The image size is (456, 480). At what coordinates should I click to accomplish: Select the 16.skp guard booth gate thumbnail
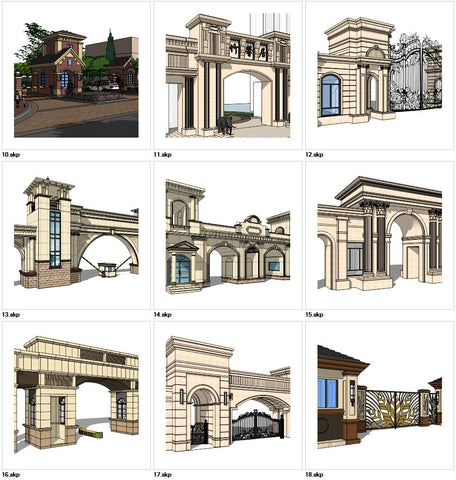(x=76, y=395)
